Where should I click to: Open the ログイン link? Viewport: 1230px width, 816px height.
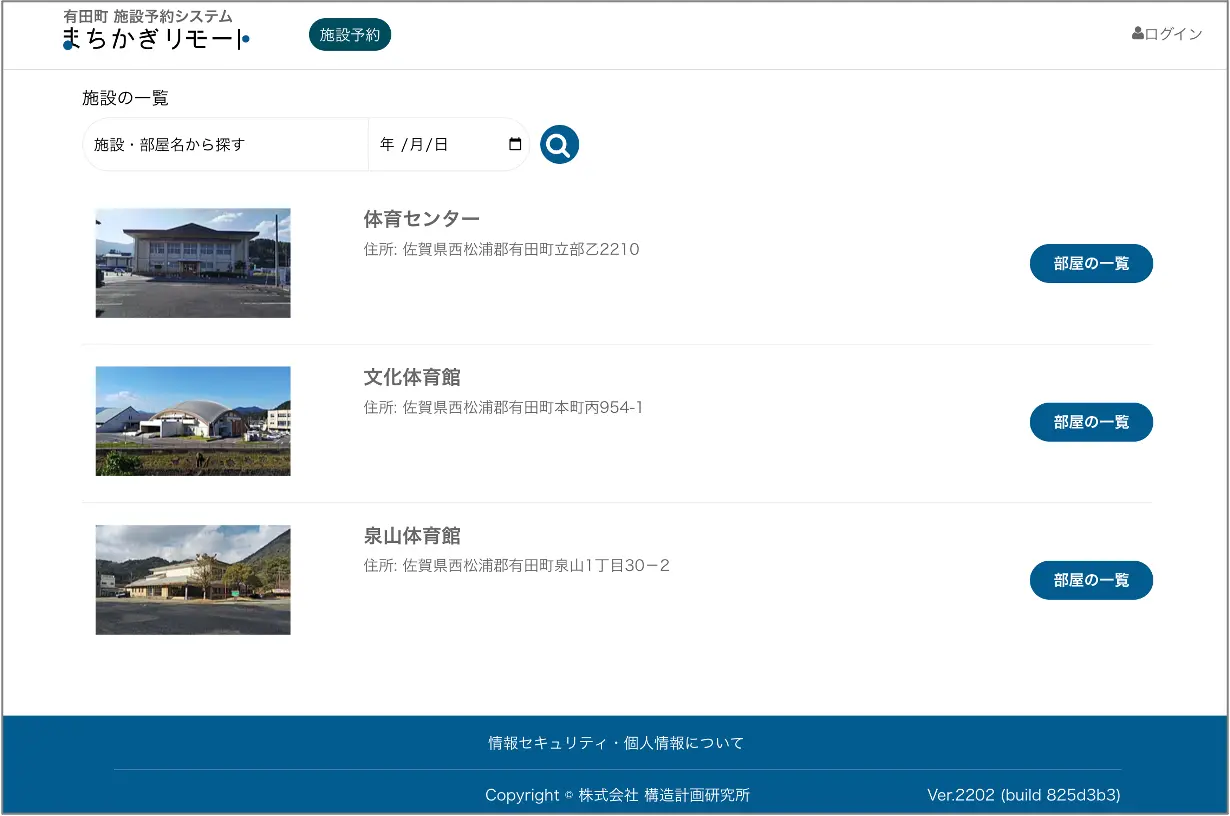[1167, 34]
